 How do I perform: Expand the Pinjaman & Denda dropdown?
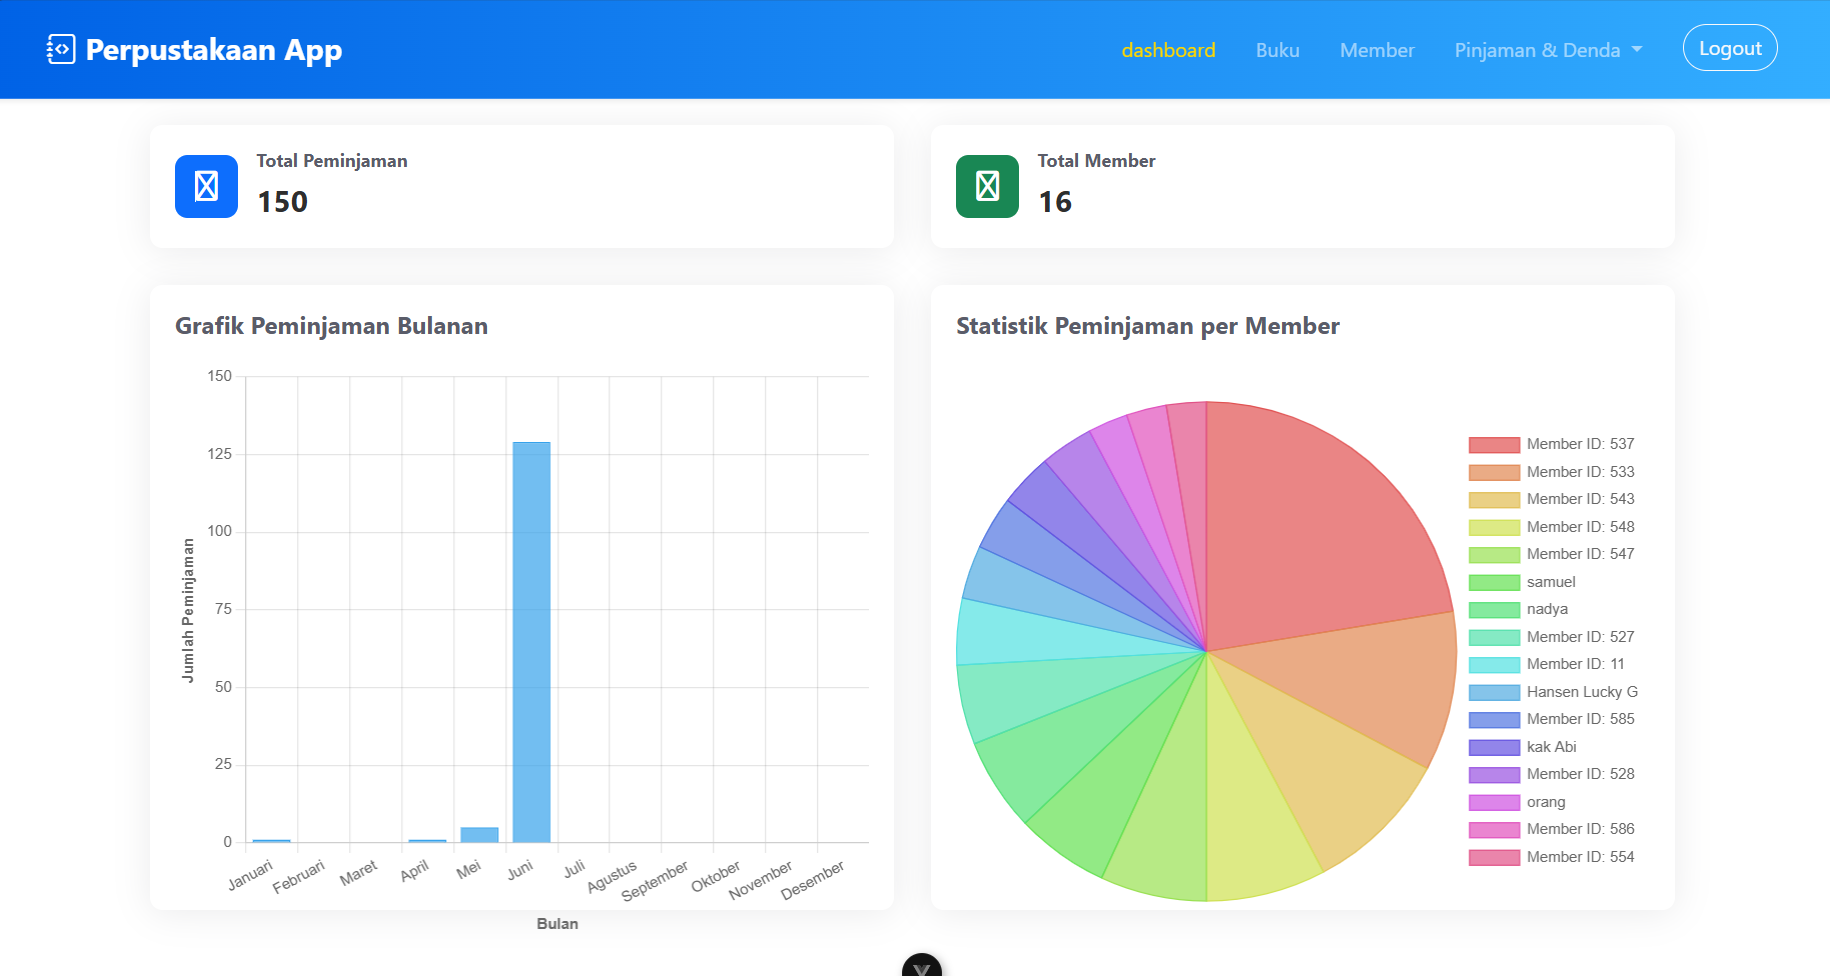pyautogui.click(x=1547, y=50)
